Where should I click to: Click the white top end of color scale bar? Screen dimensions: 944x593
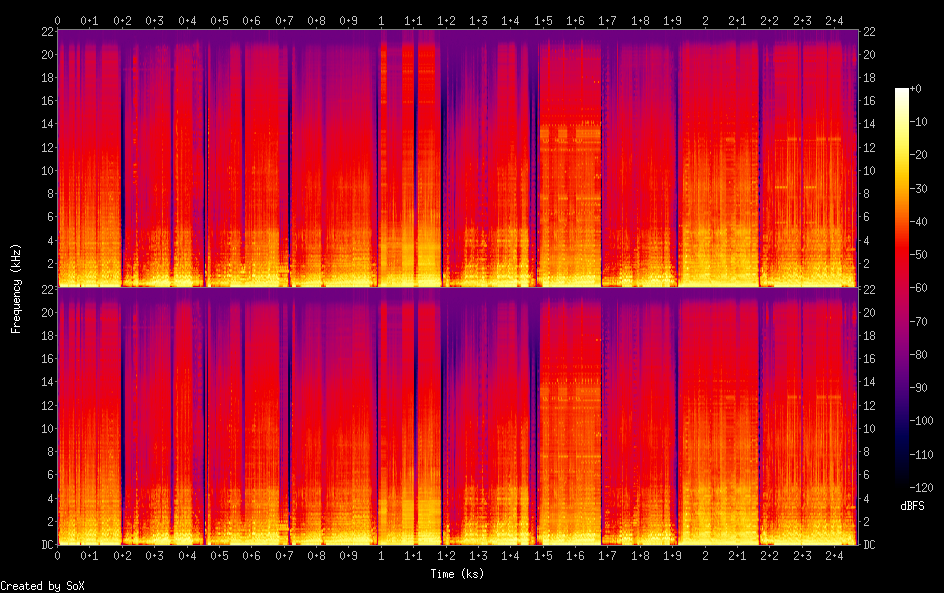coord(902,91)
